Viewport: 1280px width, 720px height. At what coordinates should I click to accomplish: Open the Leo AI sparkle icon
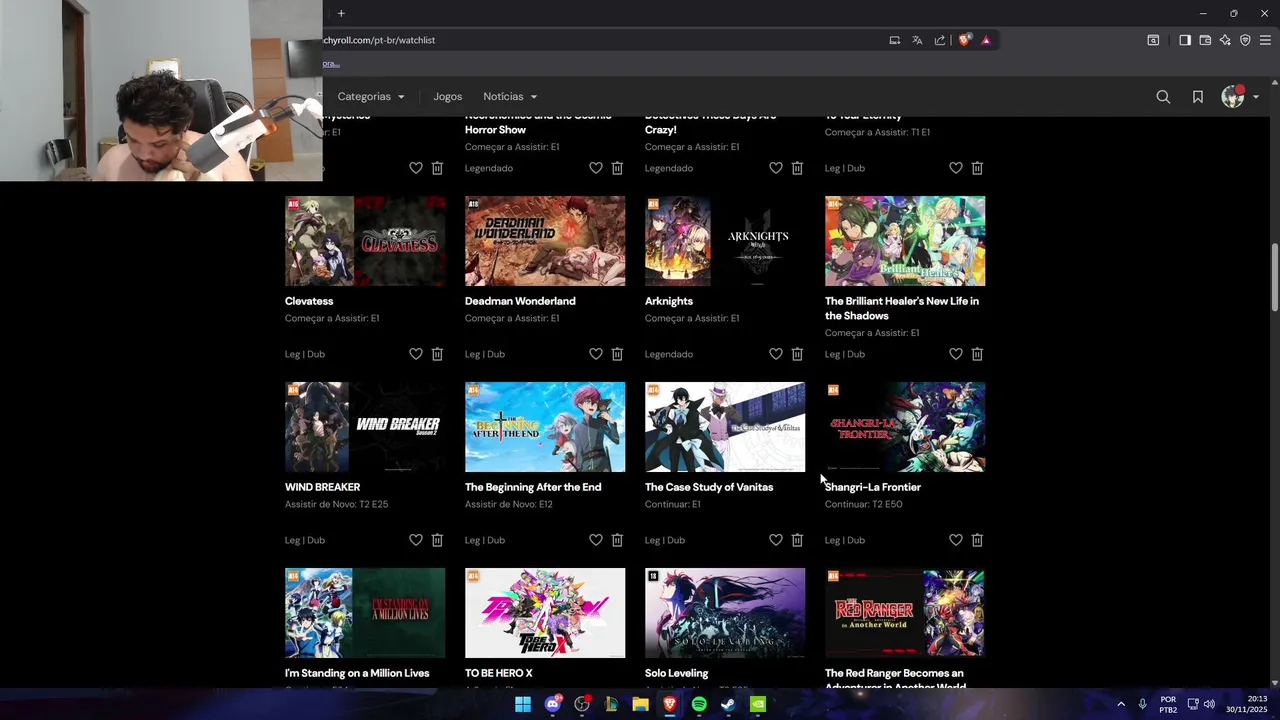coord(1225,40)
